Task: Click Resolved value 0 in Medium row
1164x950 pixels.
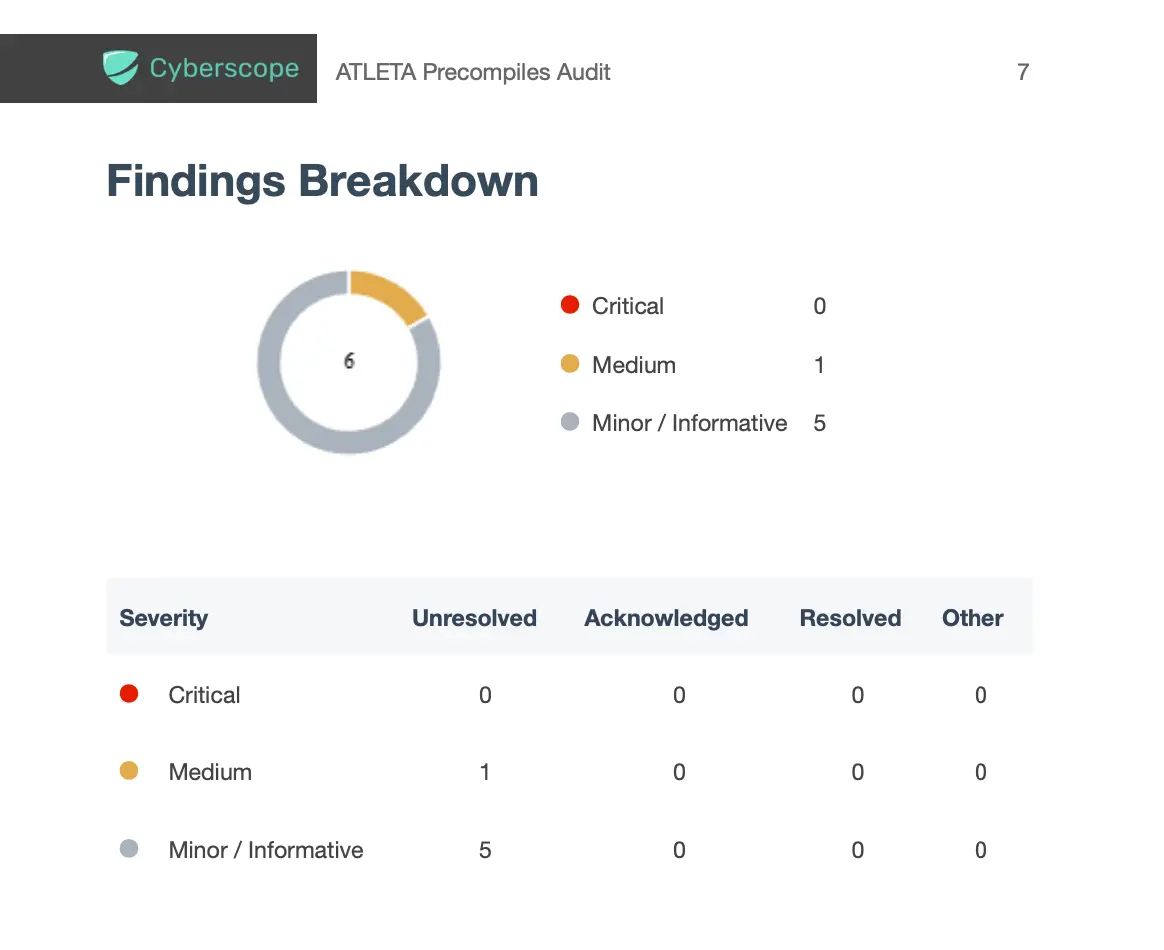Action: click(857, 772)
